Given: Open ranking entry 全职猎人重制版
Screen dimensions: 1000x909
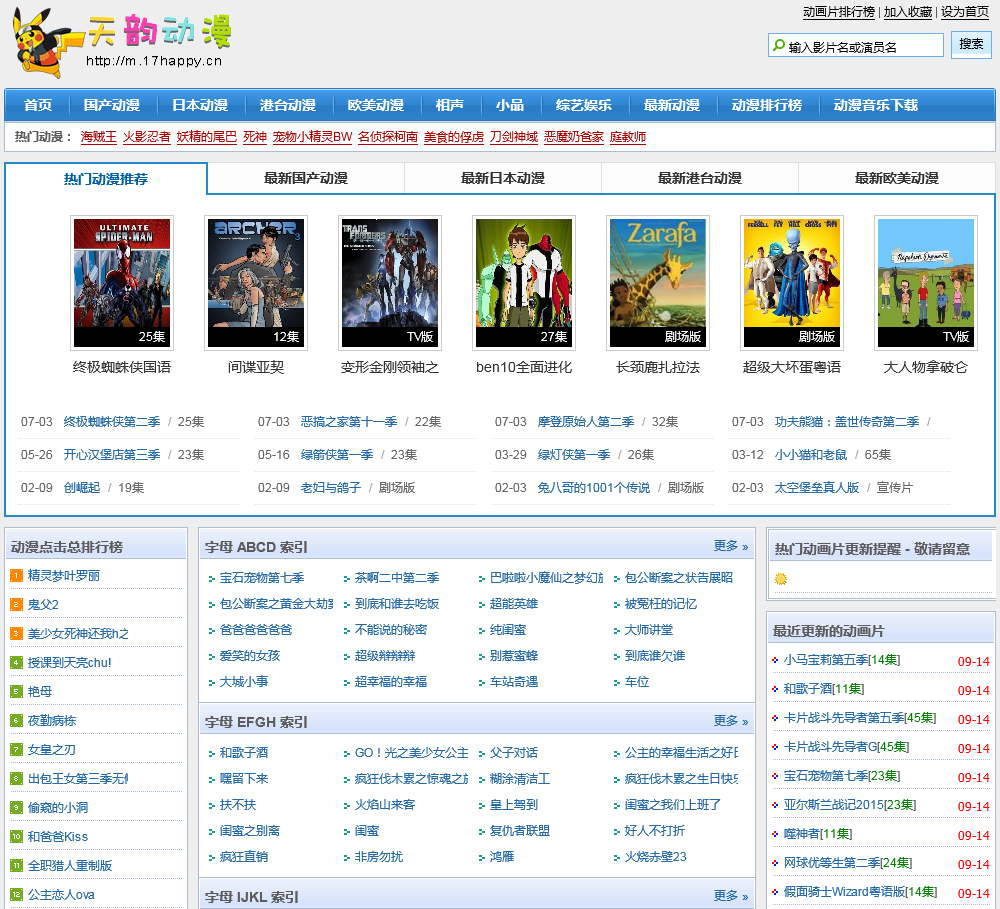Looking at the screenshot, I should [x=70, y=866].
